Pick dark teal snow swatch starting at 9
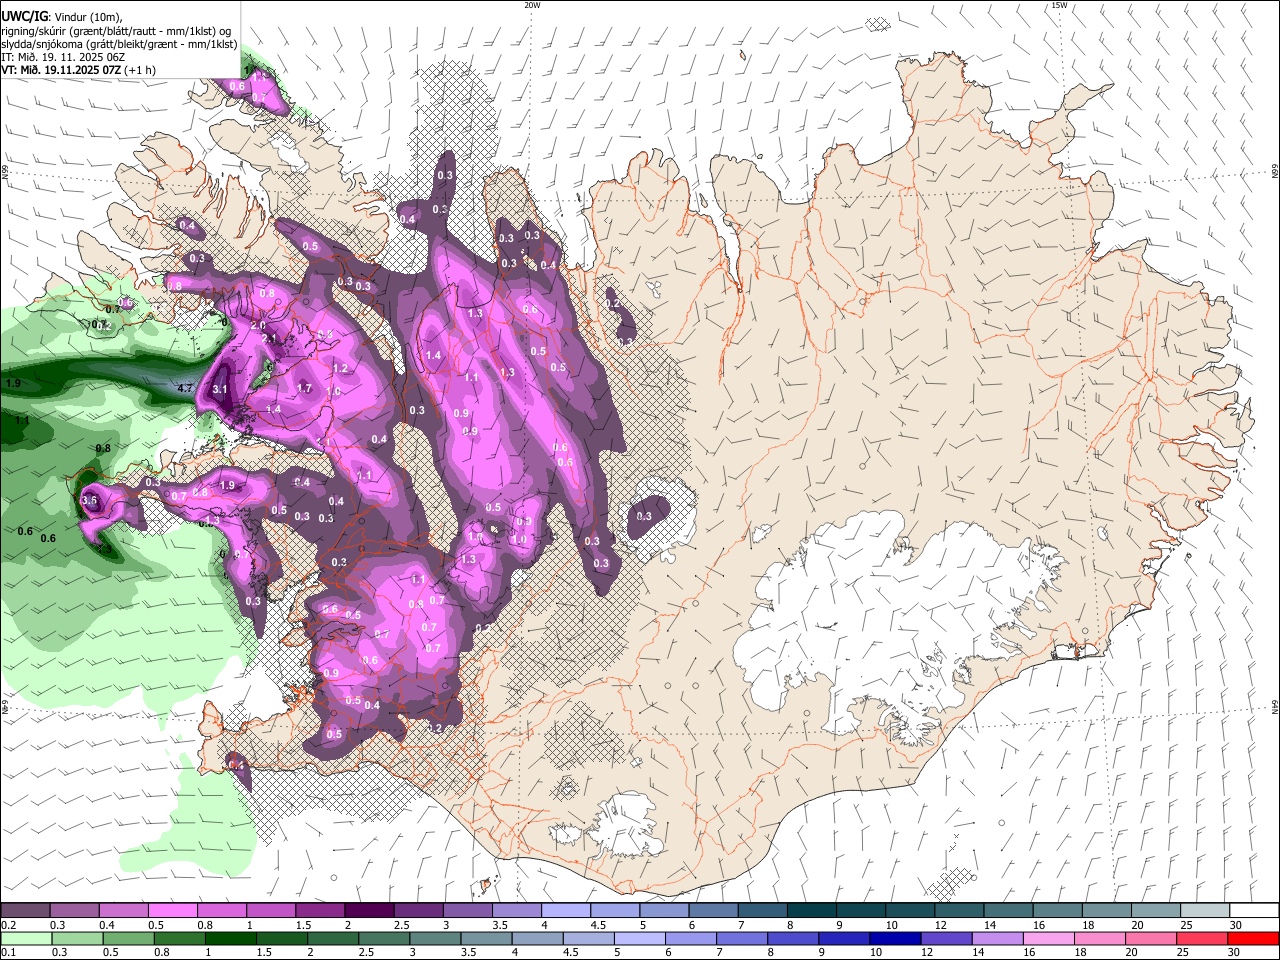Image resolution: width=1280 pixels, height=960 pixels. pos(860,911)
